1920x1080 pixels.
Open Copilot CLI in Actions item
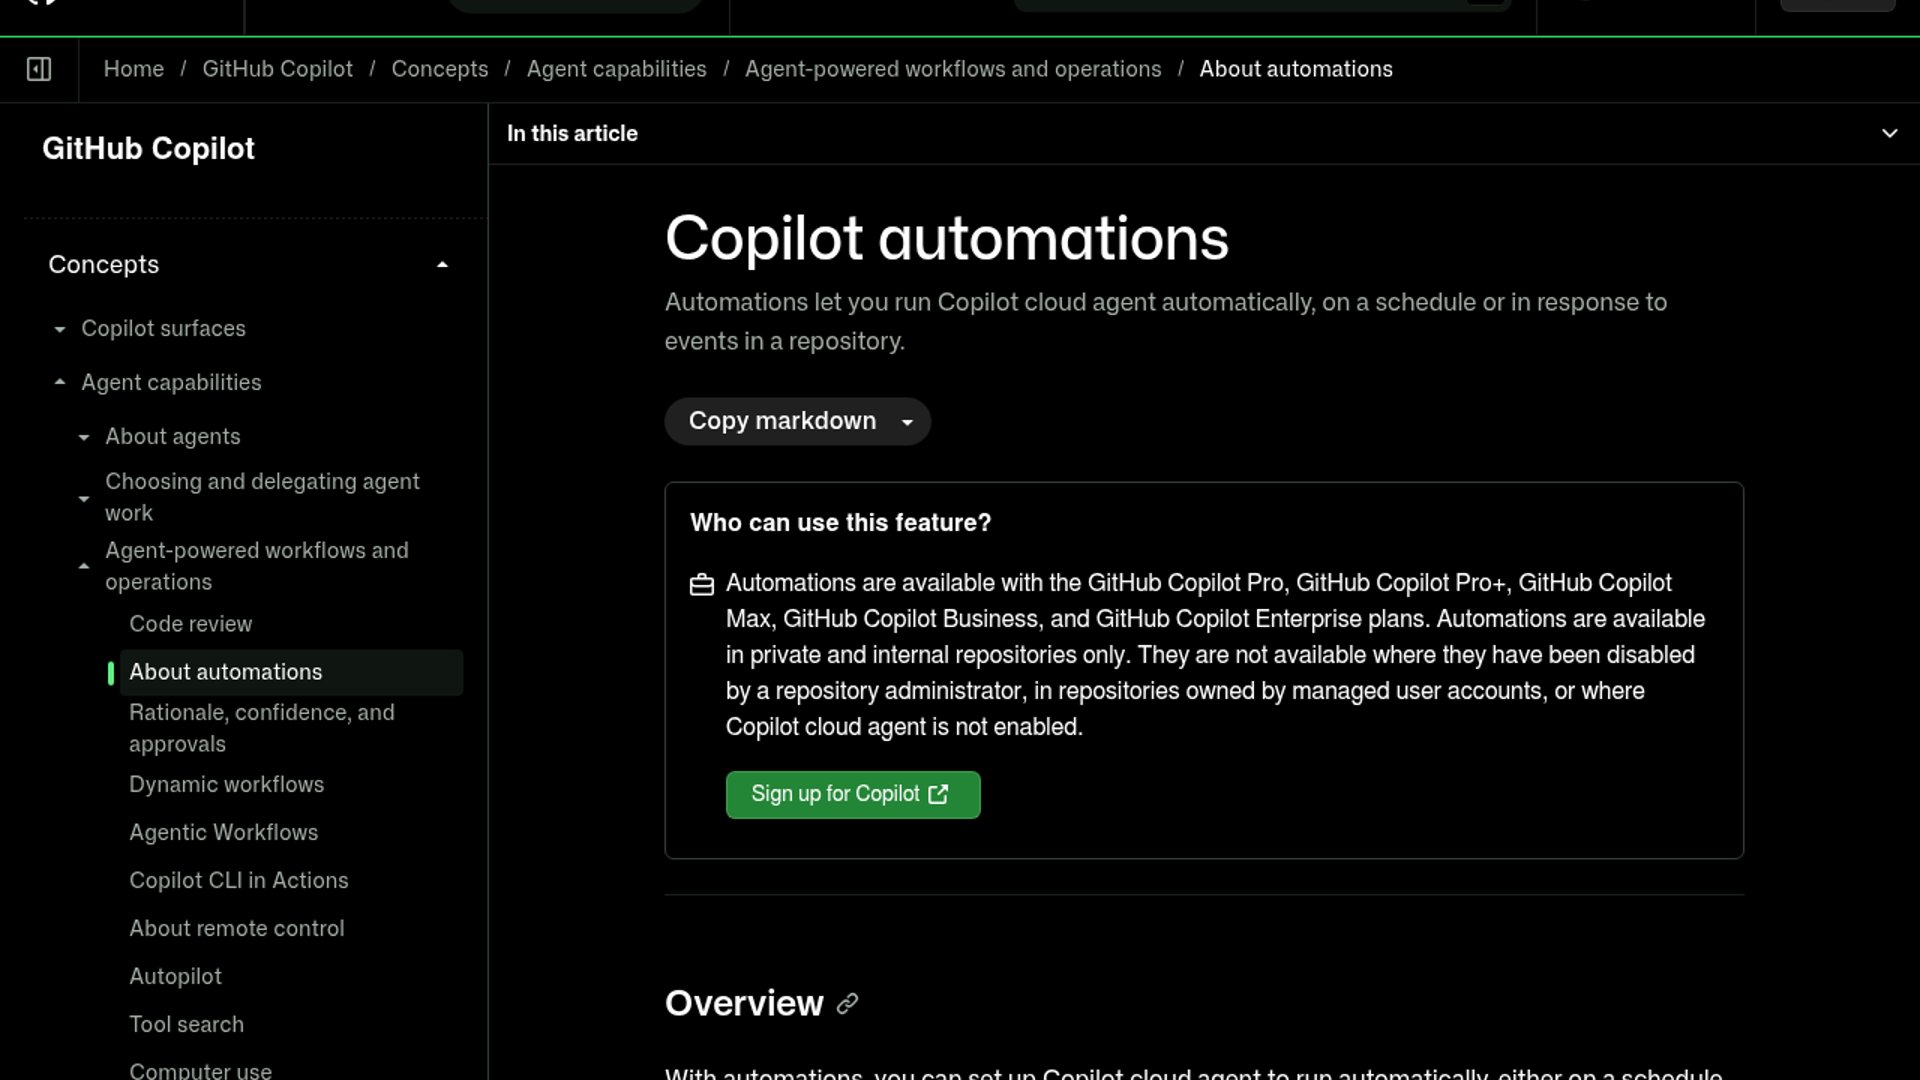tap(239, 880)
